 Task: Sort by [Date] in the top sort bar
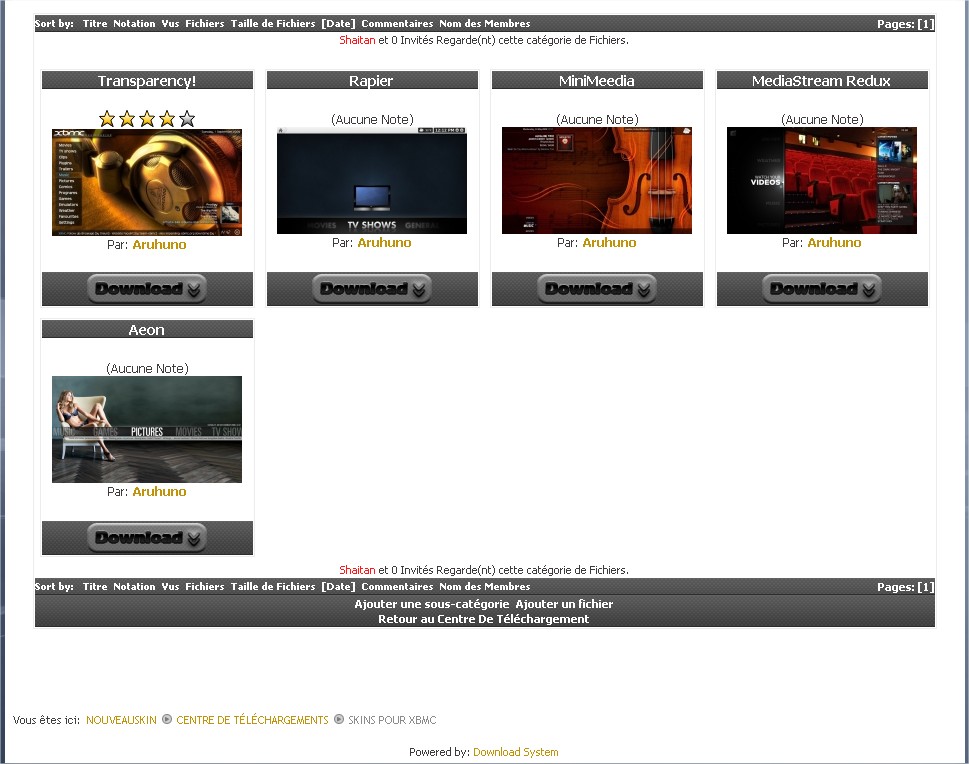click(x=339, y=23)
